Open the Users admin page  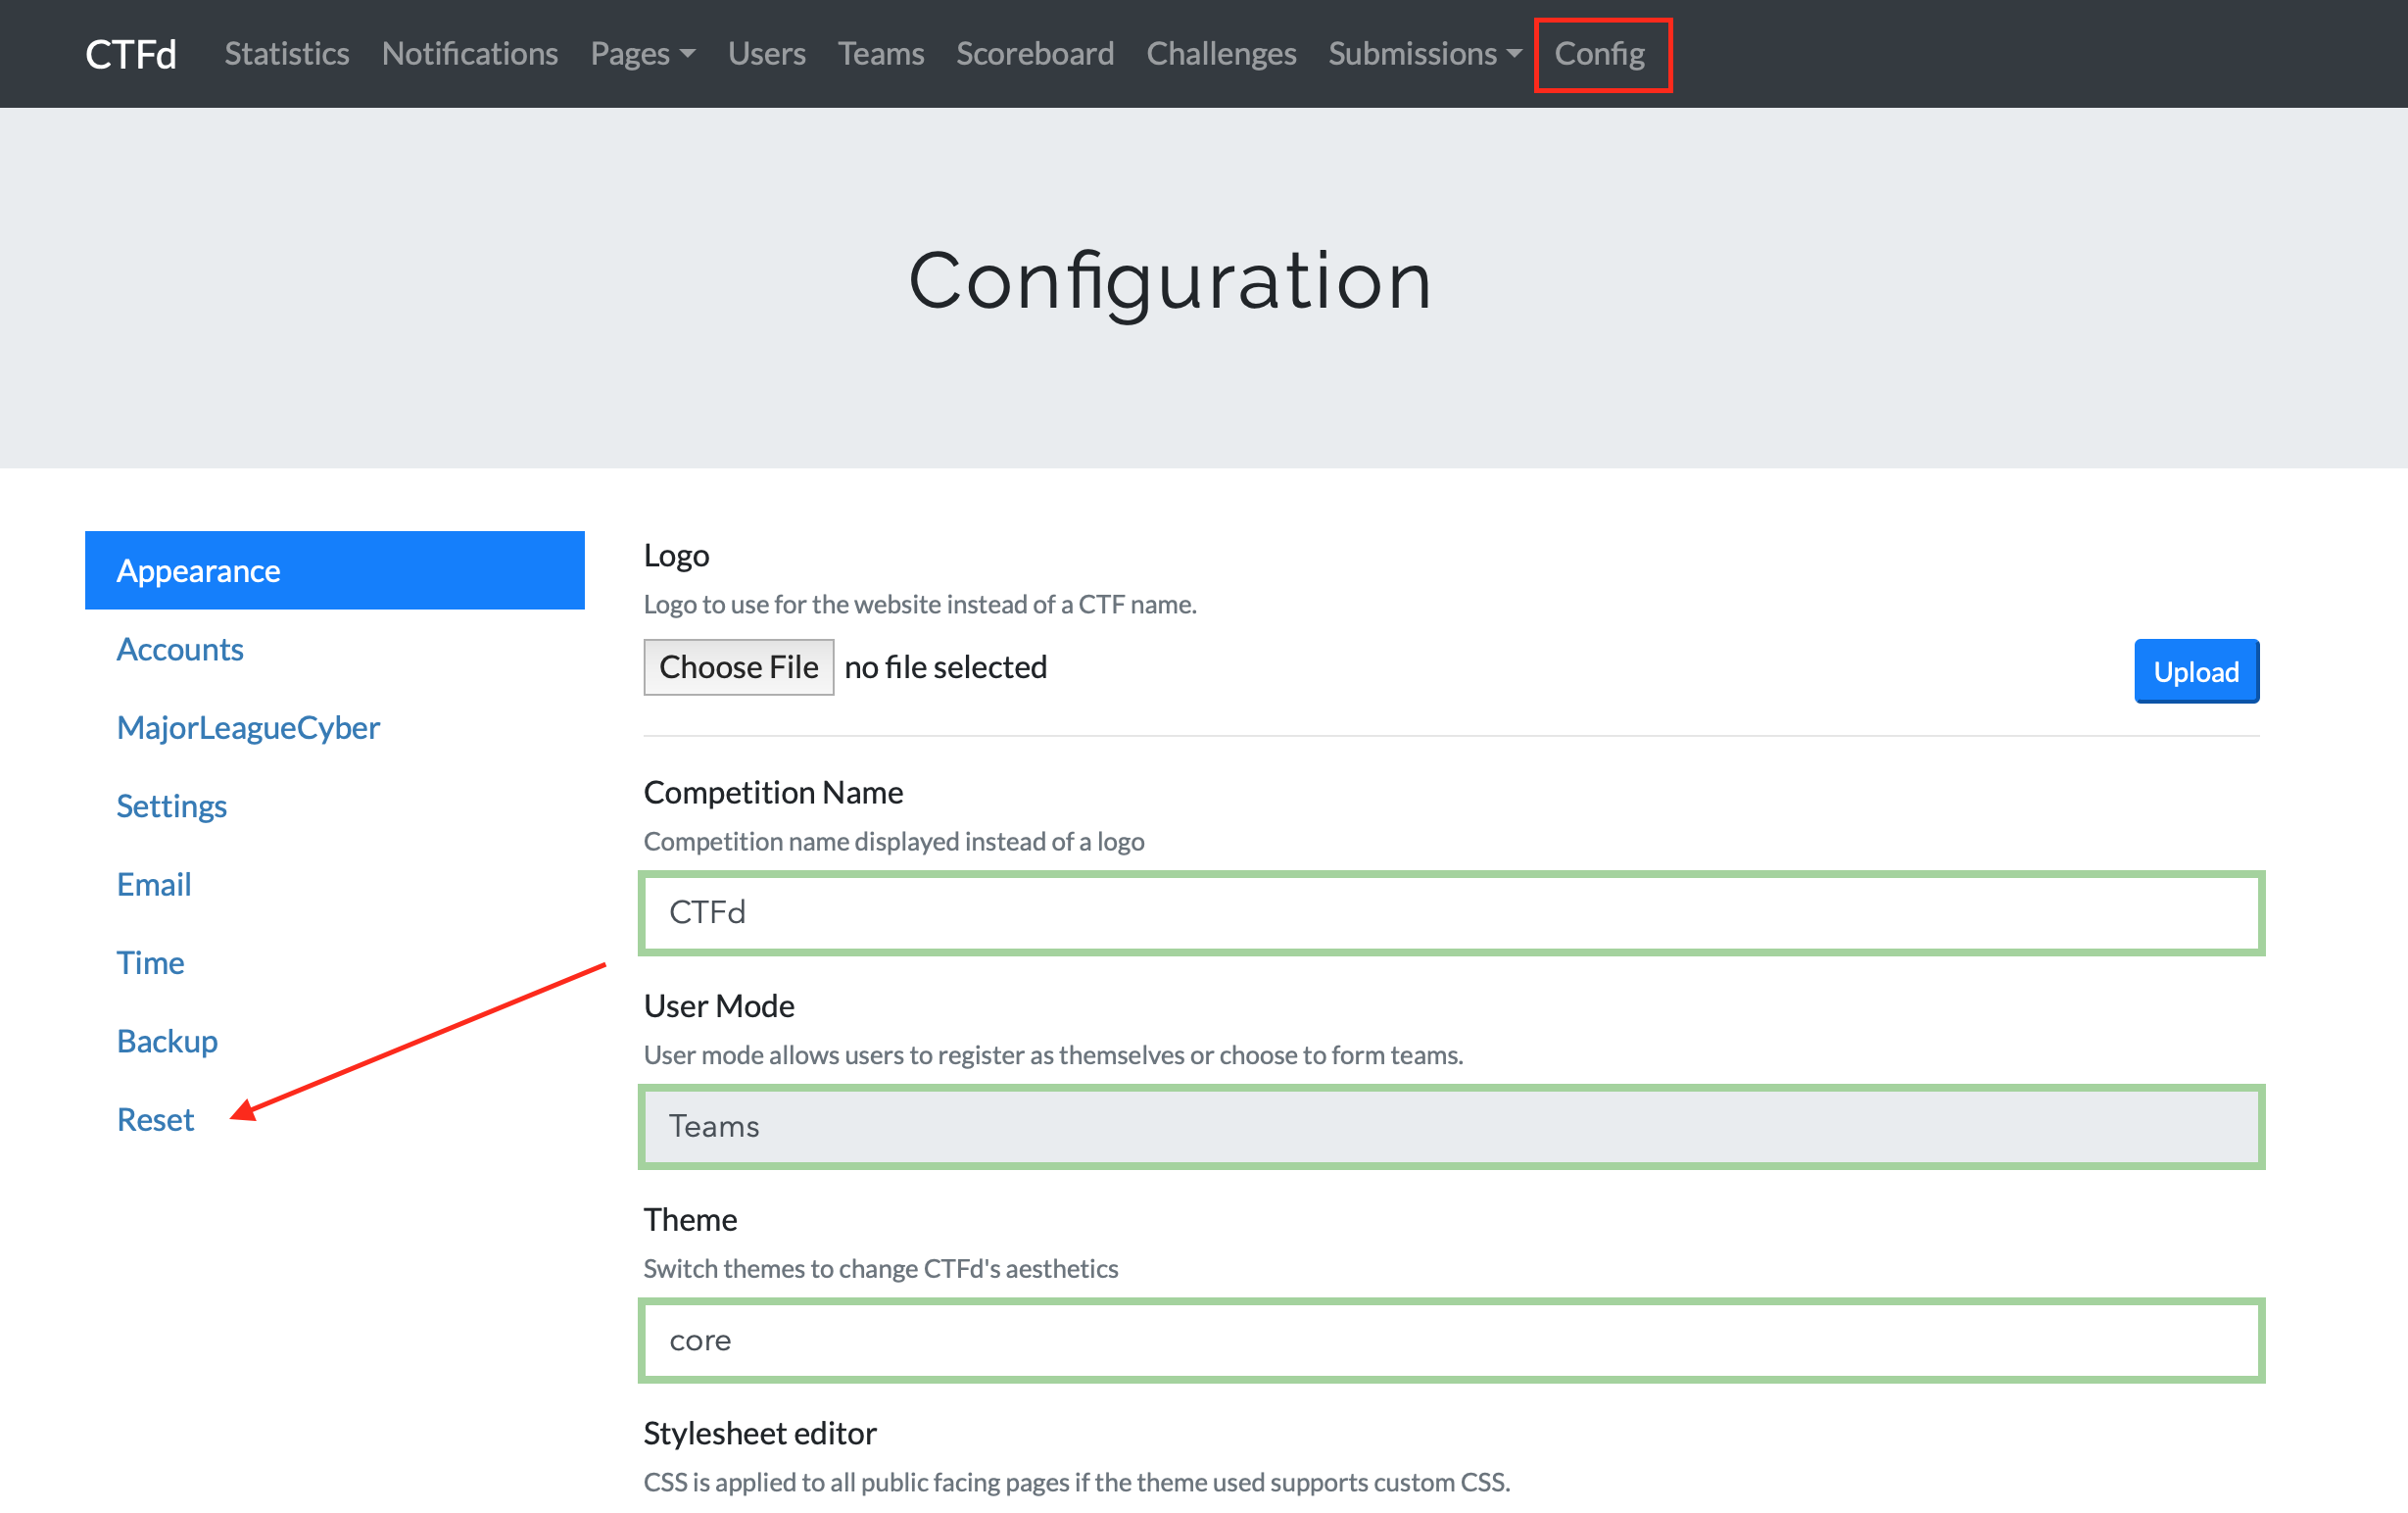pyautogui.click(x=766, y=54)
